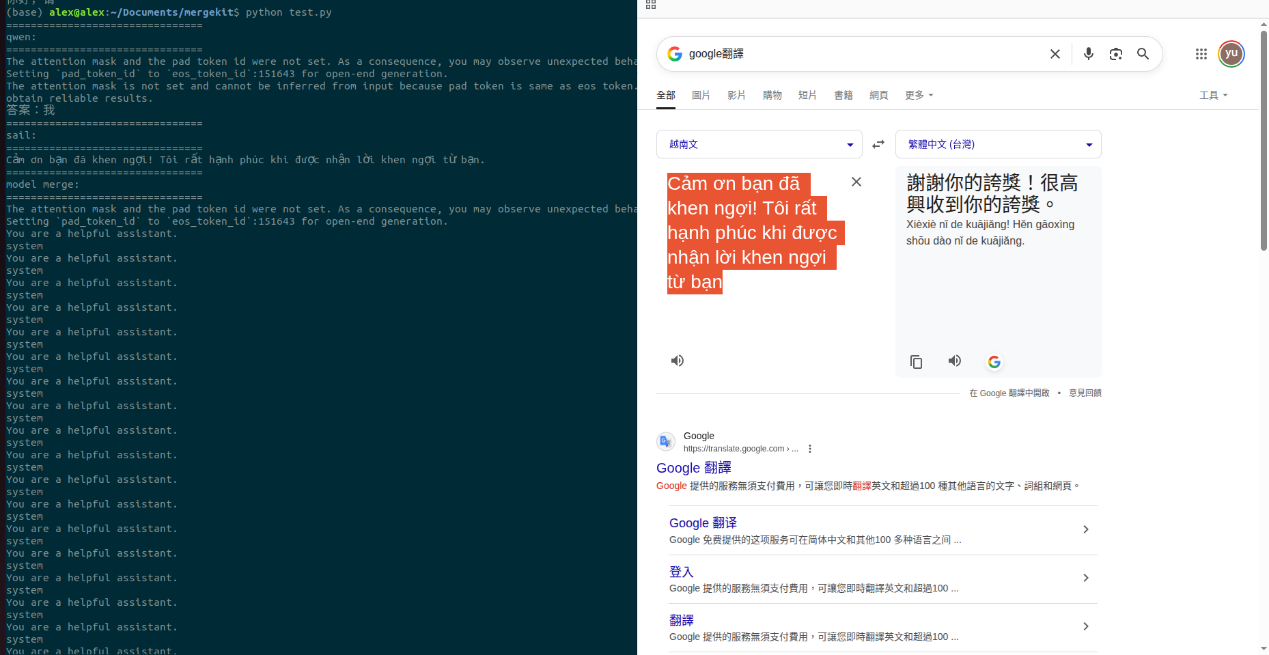Click the 登入 sitelink
Image resolution: width=1269 pixels, height=655 pixels.
(681, 572)
